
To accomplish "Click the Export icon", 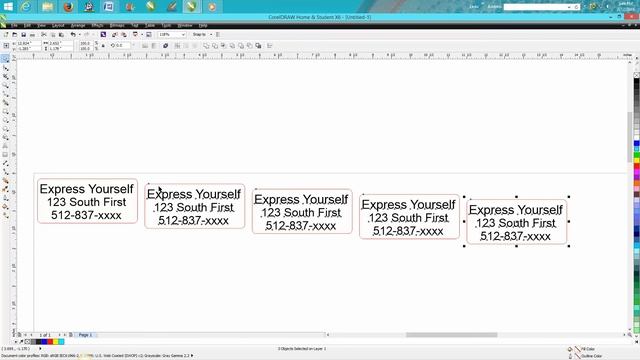I will coord(124,35).
